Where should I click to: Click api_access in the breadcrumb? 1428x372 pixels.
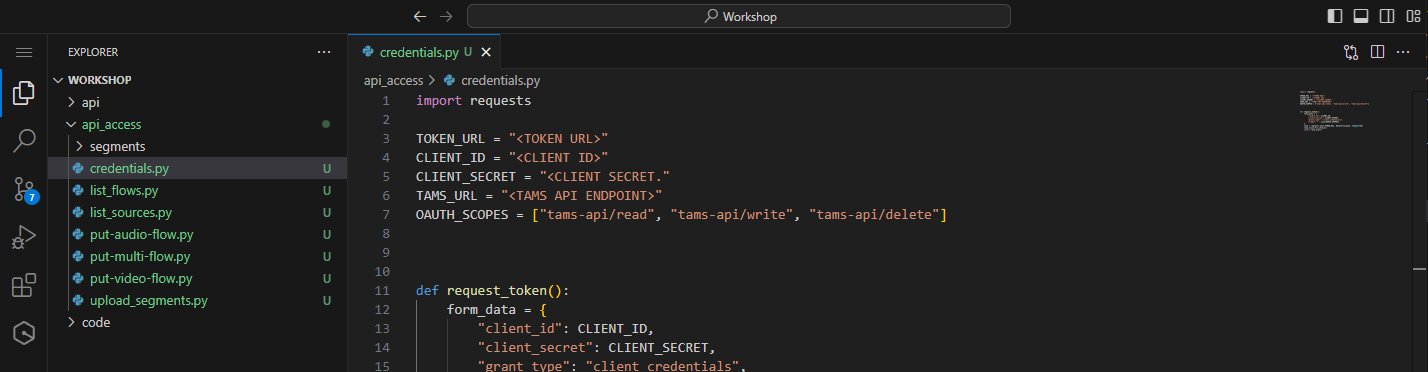pyautogui.click(x=393, y=80)
